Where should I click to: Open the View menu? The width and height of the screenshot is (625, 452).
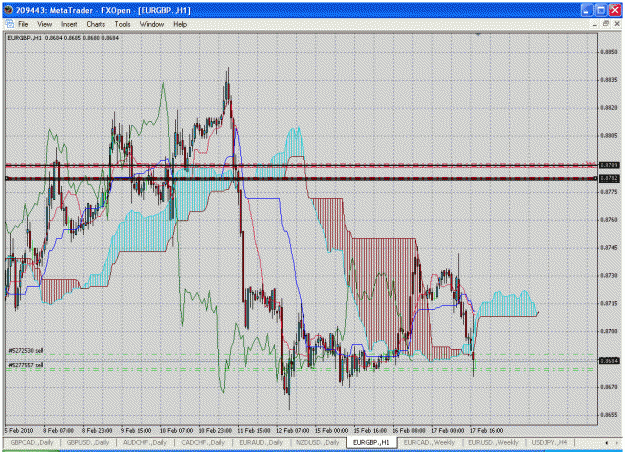(x=45, y=24)
